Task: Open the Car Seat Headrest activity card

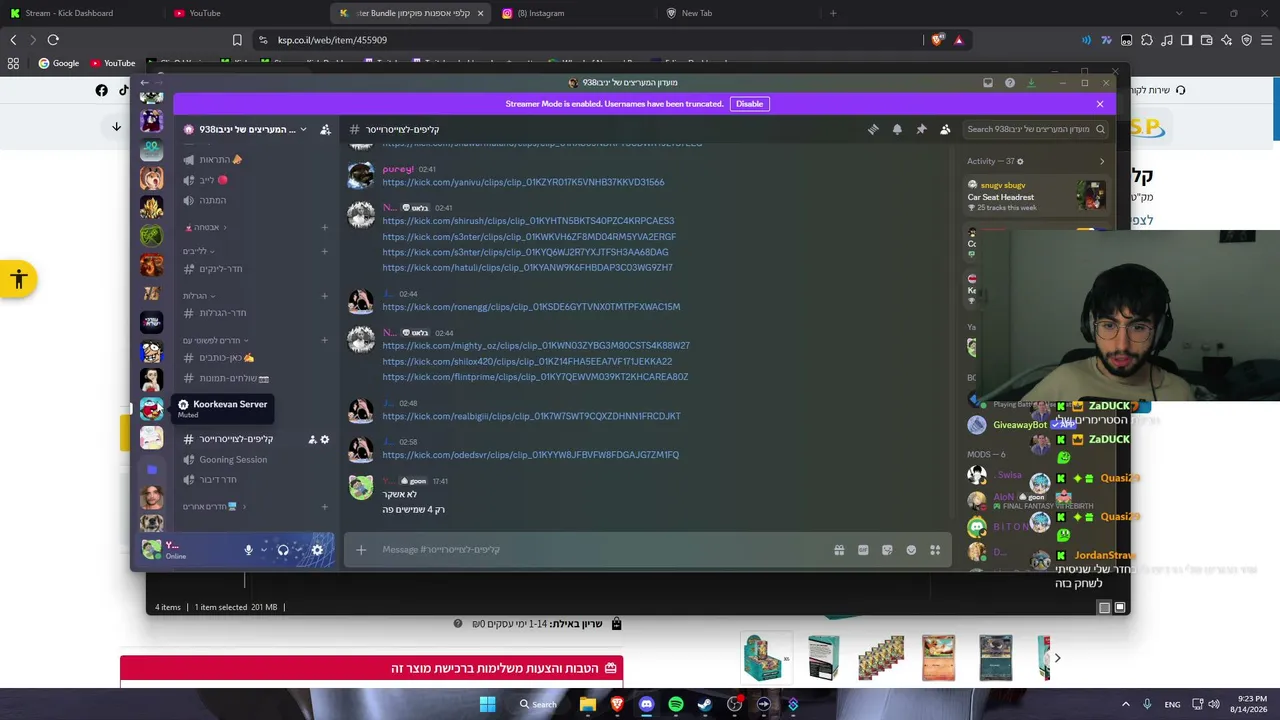Action: [x=1036, y=195]
